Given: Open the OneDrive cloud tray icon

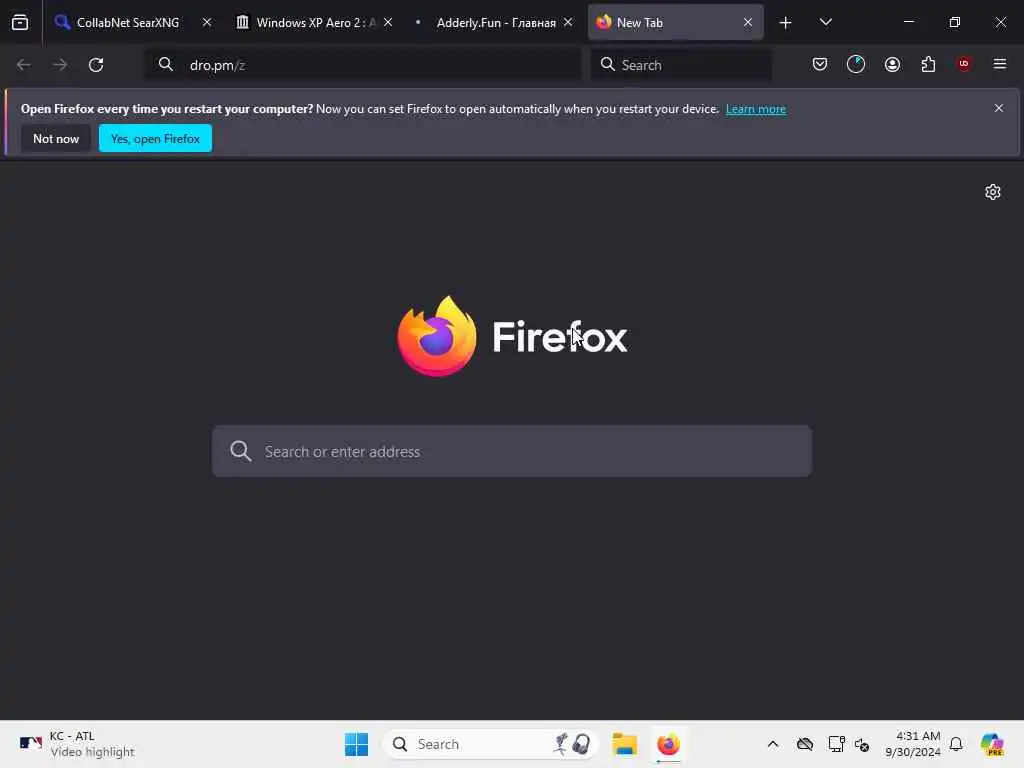Looking at the screenshot, I should (805, 744).
